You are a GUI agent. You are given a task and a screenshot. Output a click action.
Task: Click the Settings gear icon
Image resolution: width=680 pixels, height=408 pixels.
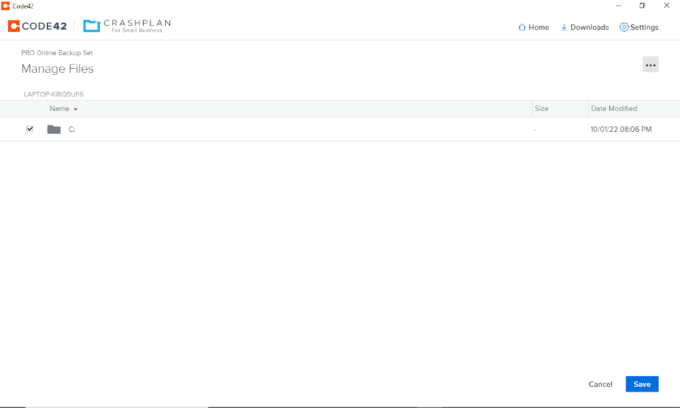tap(624, 27)
